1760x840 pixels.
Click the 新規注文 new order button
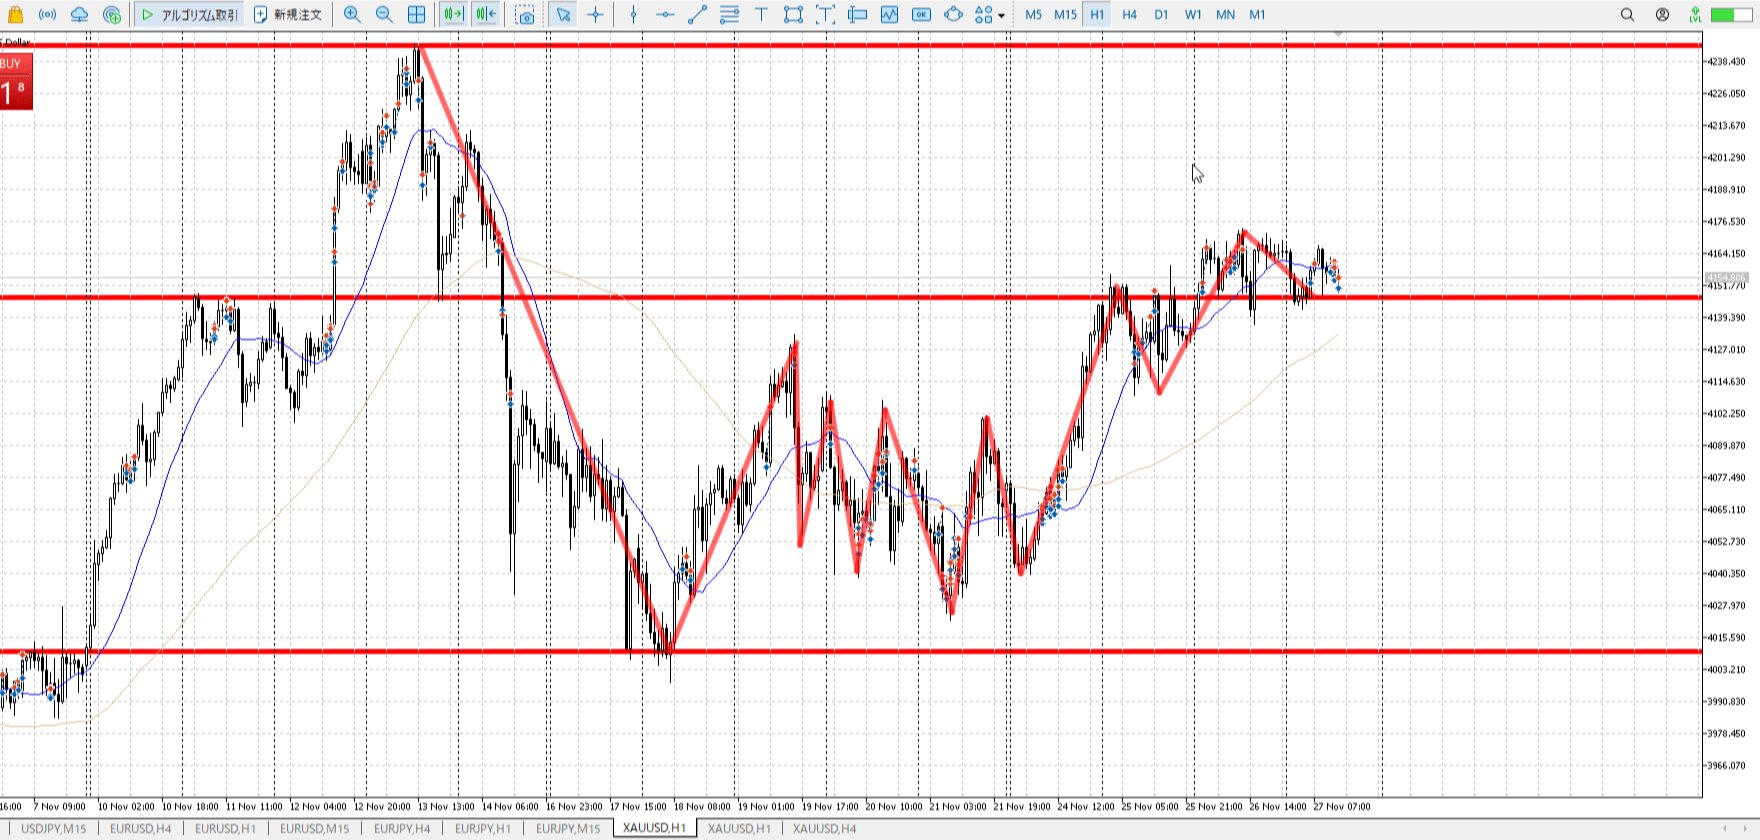tap(288, 14)
